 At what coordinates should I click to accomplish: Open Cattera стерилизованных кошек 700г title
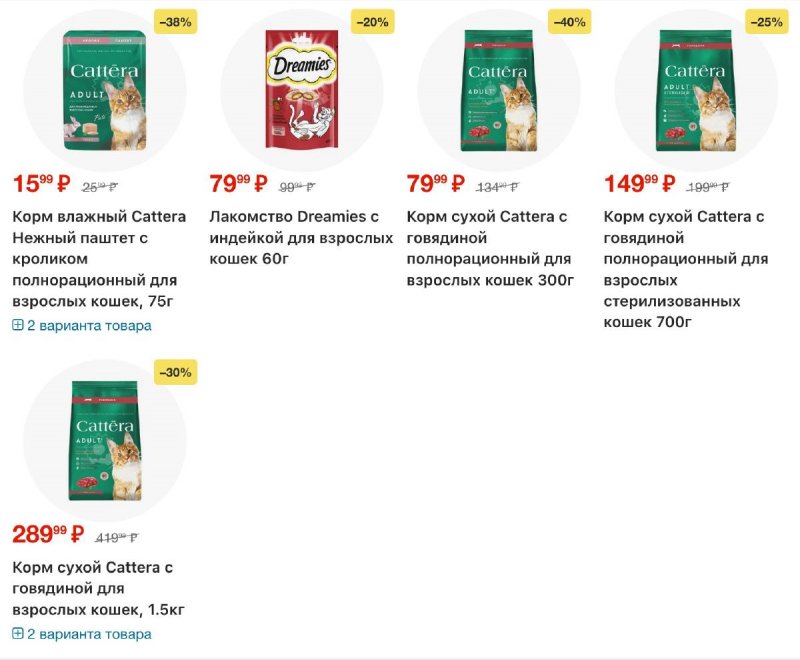tap(686, 269)
